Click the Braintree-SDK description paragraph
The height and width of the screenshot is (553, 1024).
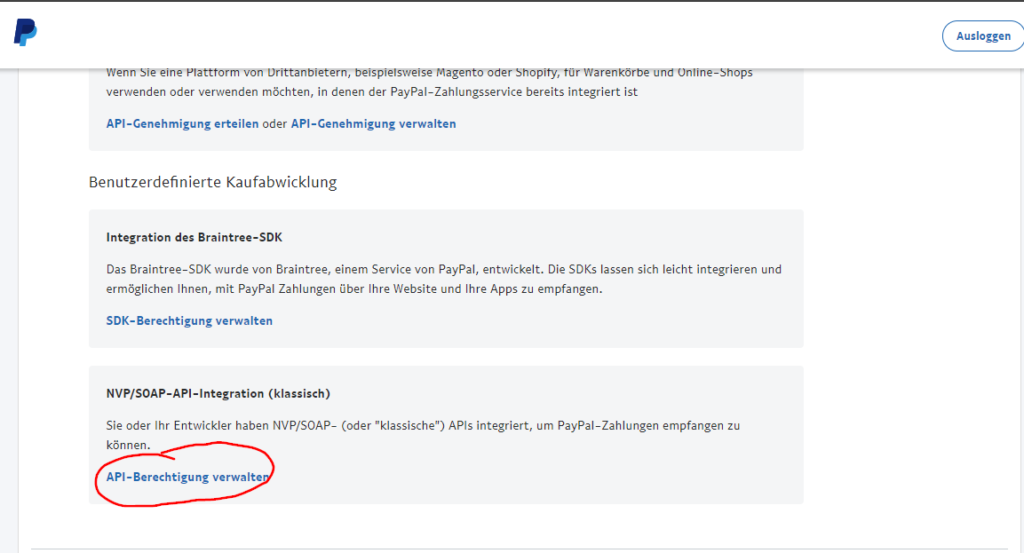pyautogui.click(x=443, y=279)
